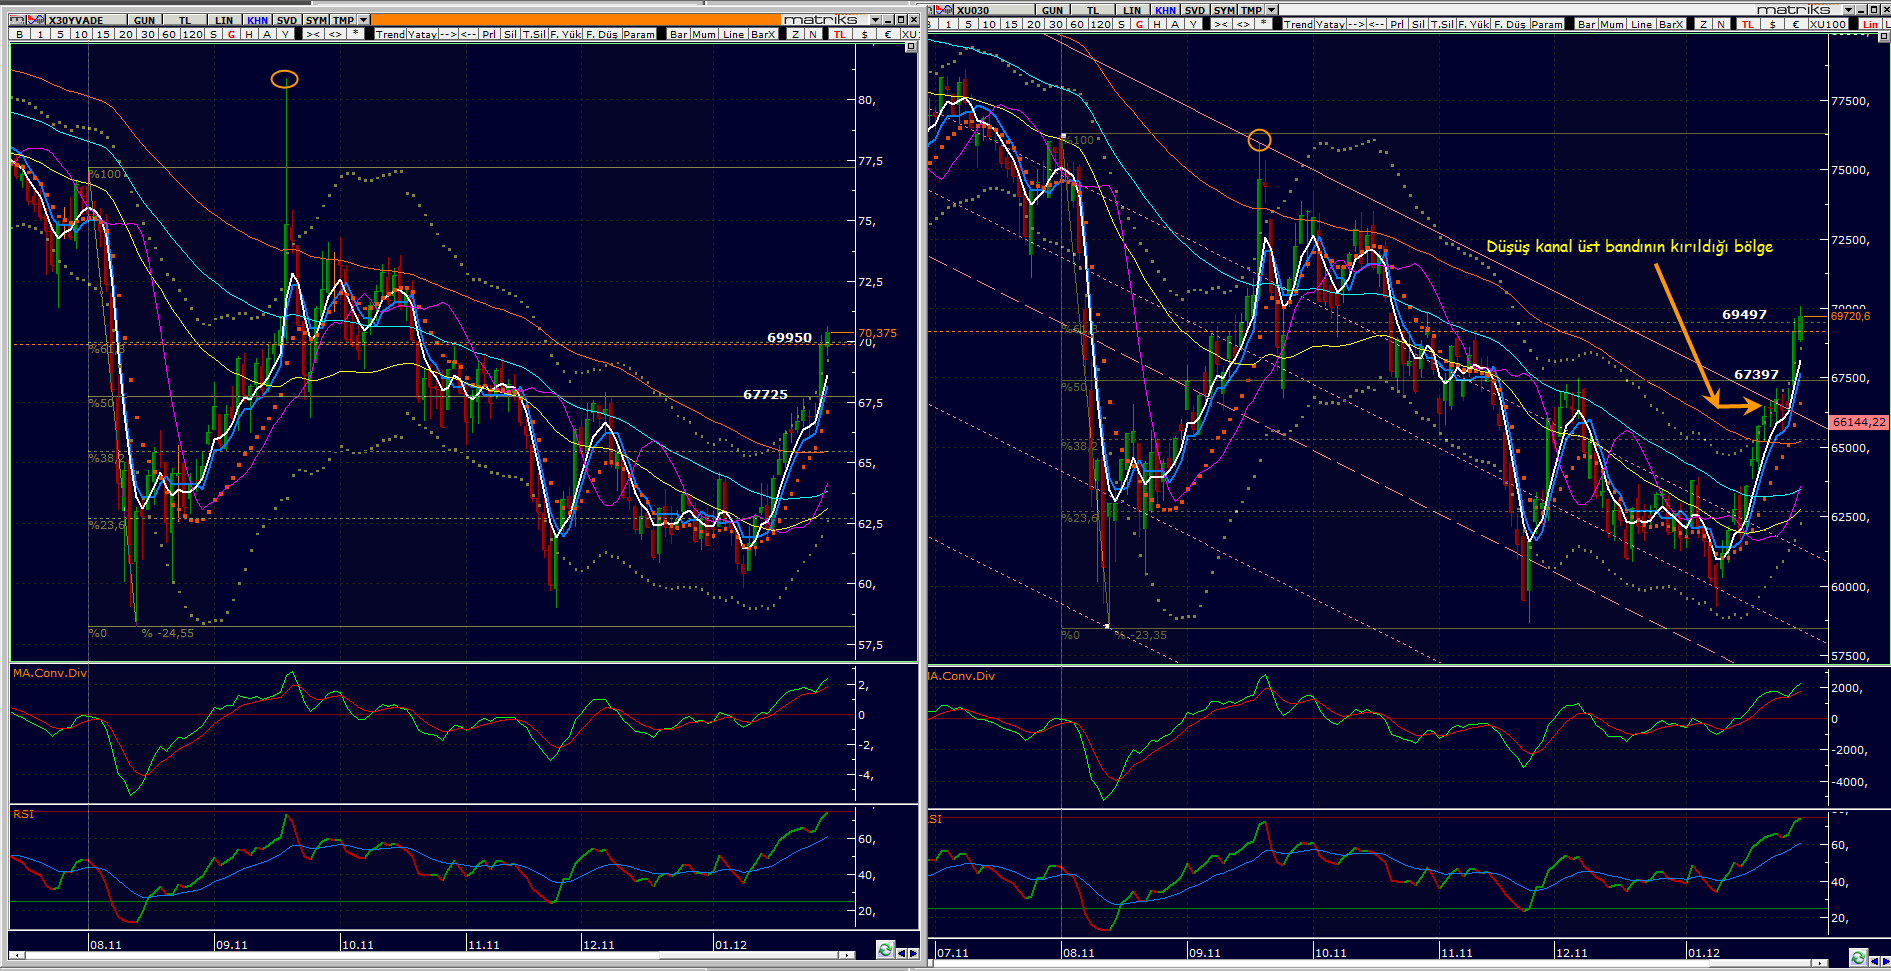Open dropdown arrow next to TMP in left chart
The image size is (1891, 971).
[363, 20]
